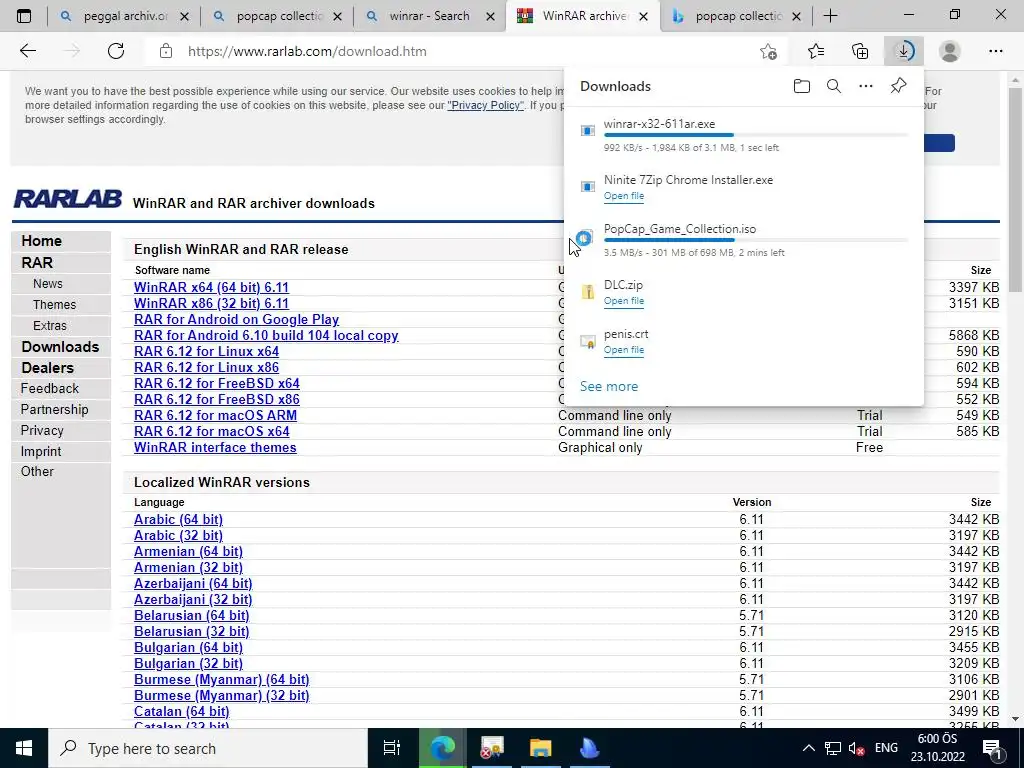Screen dimensions: 1024x768
Task: Open the tab actions menu
Action: coord(24,16)
